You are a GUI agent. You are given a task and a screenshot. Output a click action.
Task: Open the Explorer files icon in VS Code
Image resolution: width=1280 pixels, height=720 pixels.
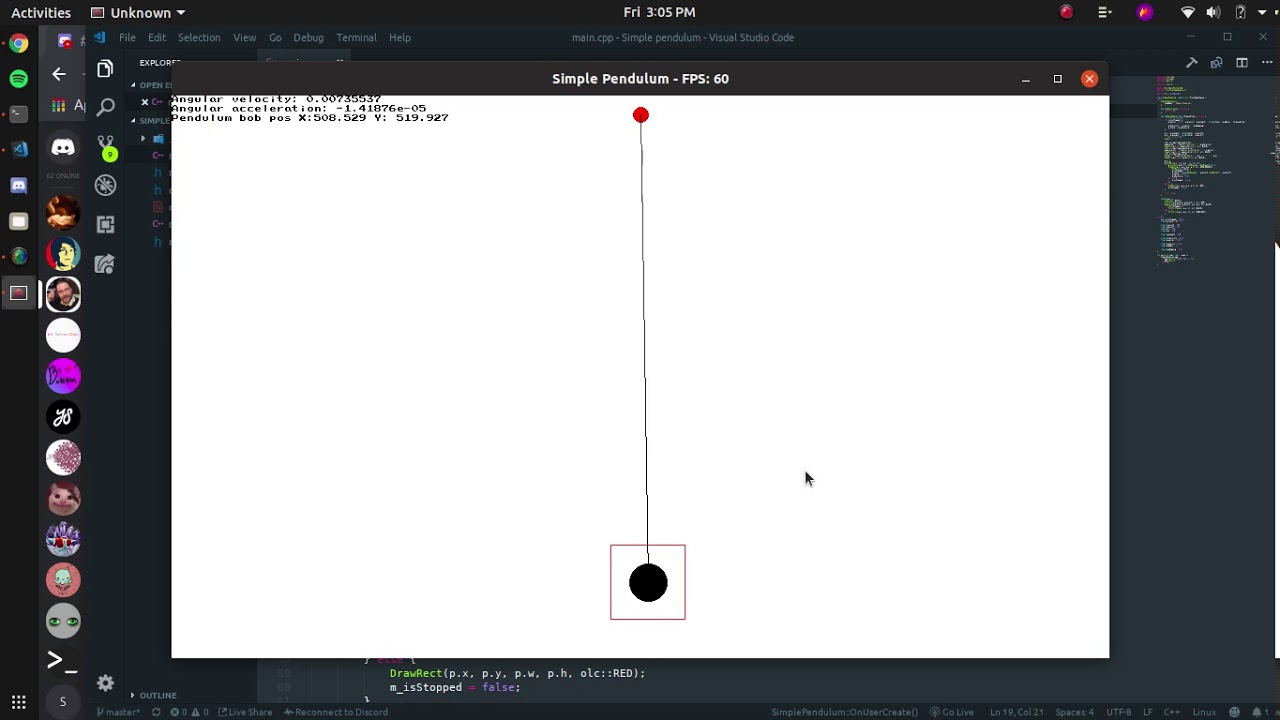[105, 69]
